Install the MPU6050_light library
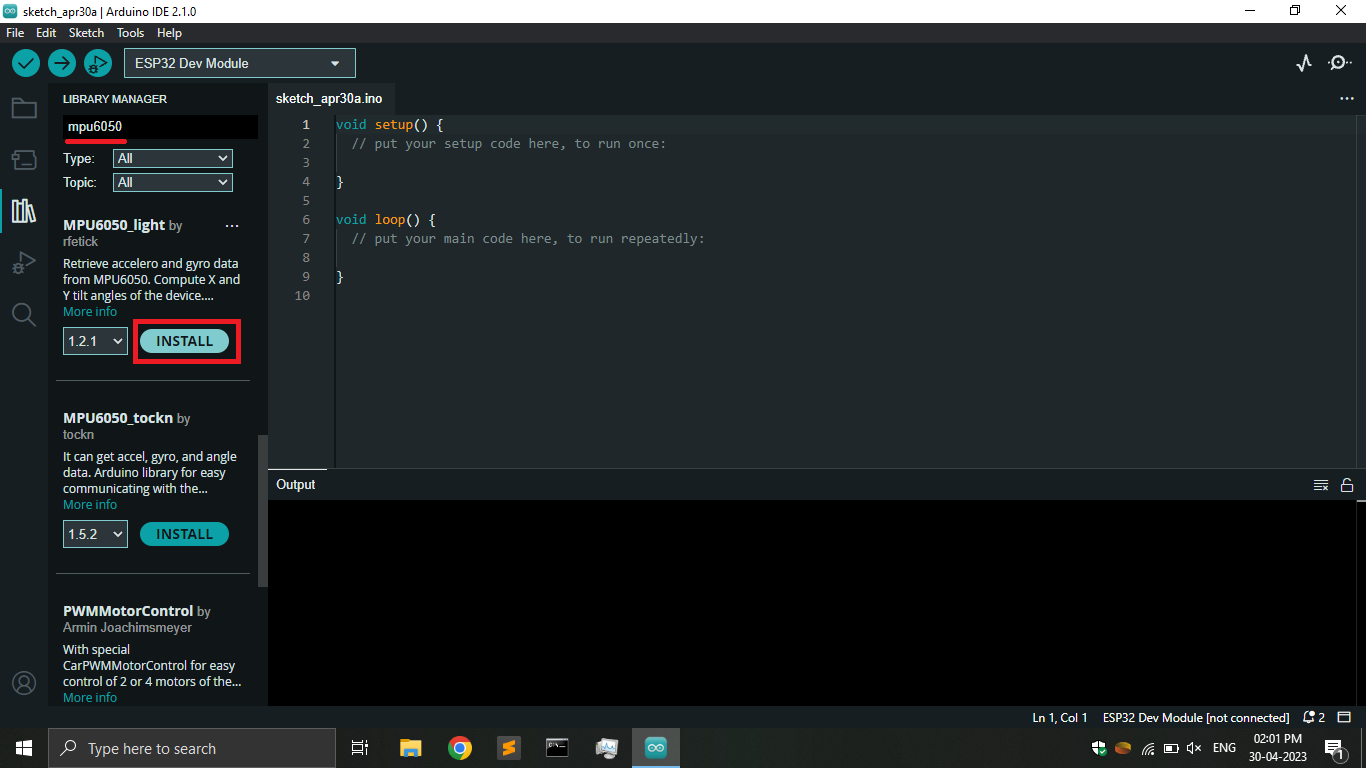 tap(184, 341)
